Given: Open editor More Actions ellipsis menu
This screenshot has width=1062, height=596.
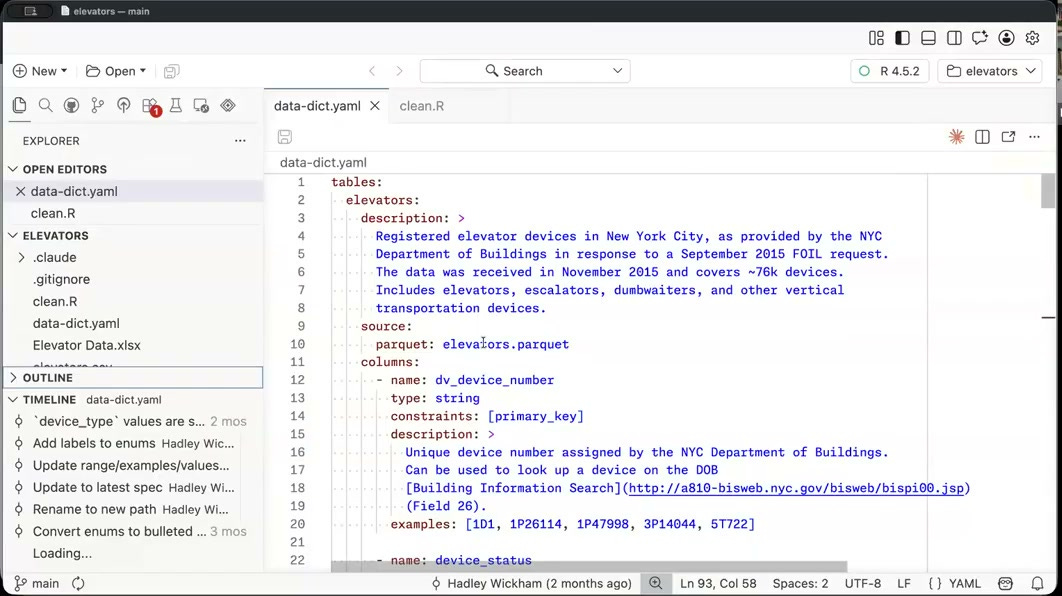Looking at the screenshot, I should pos(1034,137).
